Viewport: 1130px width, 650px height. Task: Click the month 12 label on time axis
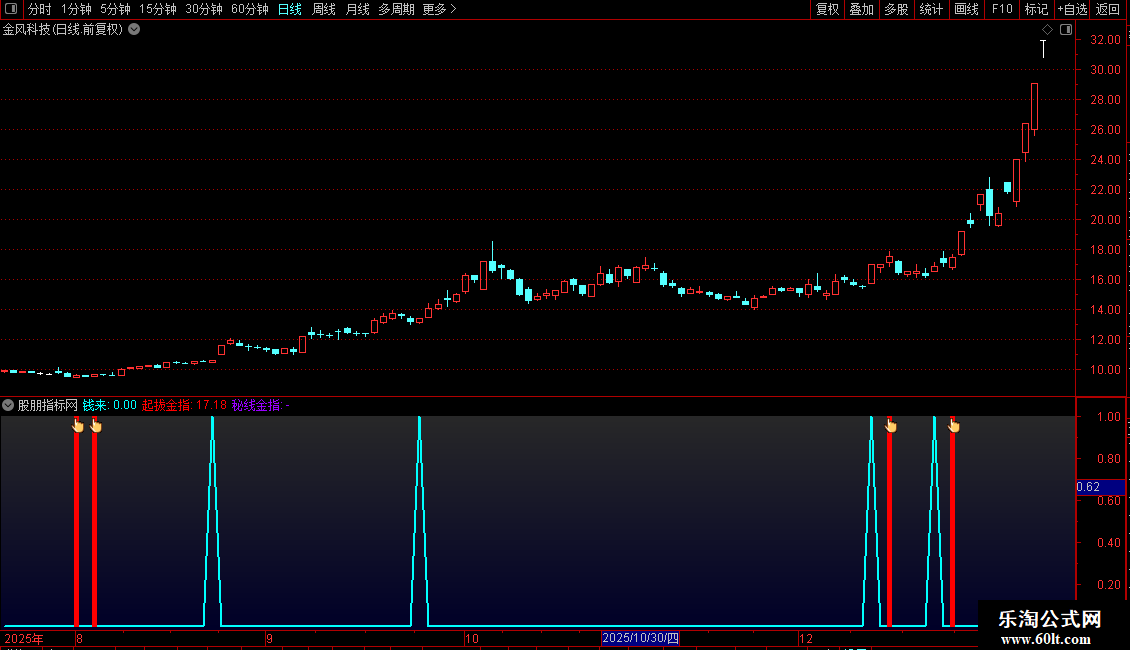[806, 638]
